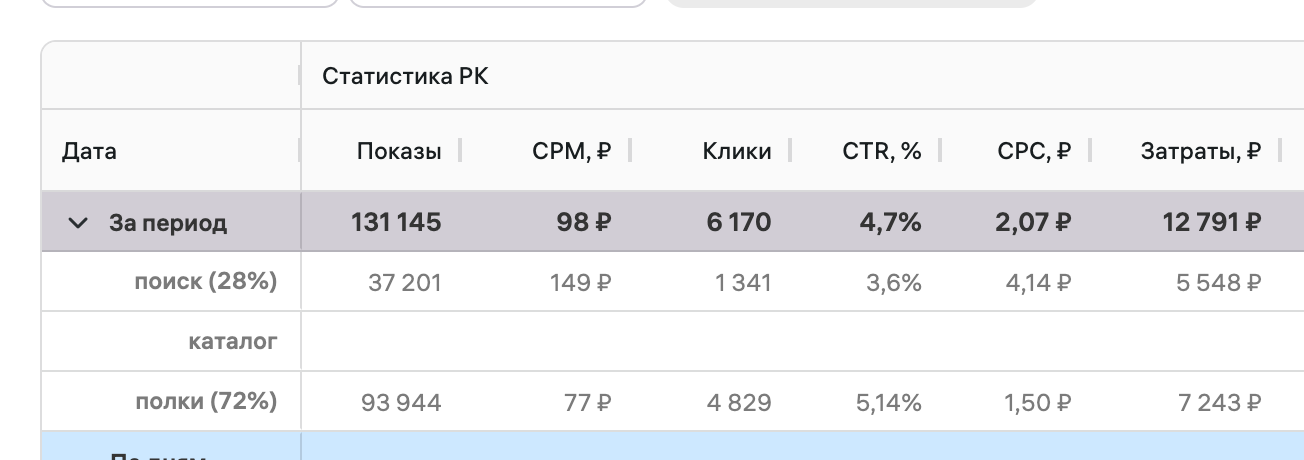Select the Клики column header

(x=736, y=151)
